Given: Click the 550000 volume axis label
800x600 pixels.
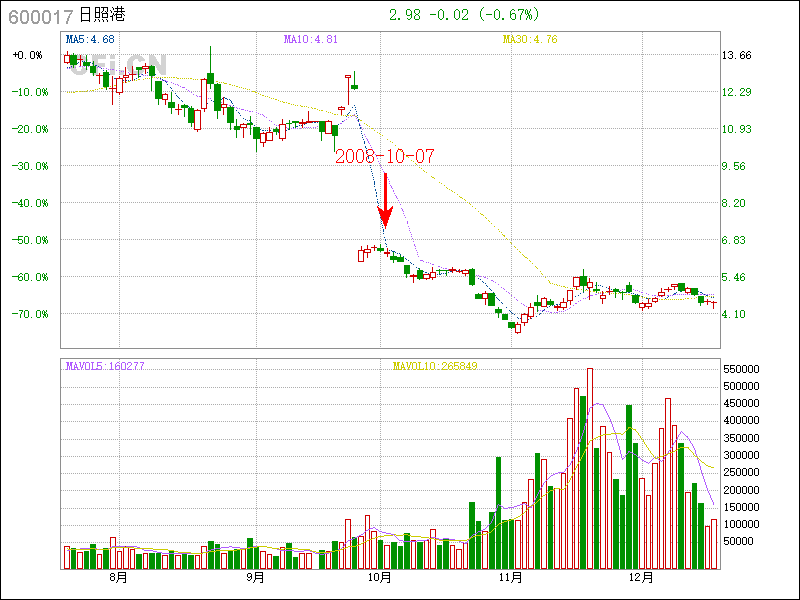Looking at the screenshot, I should pyautogui.click(x=741, y=369).
